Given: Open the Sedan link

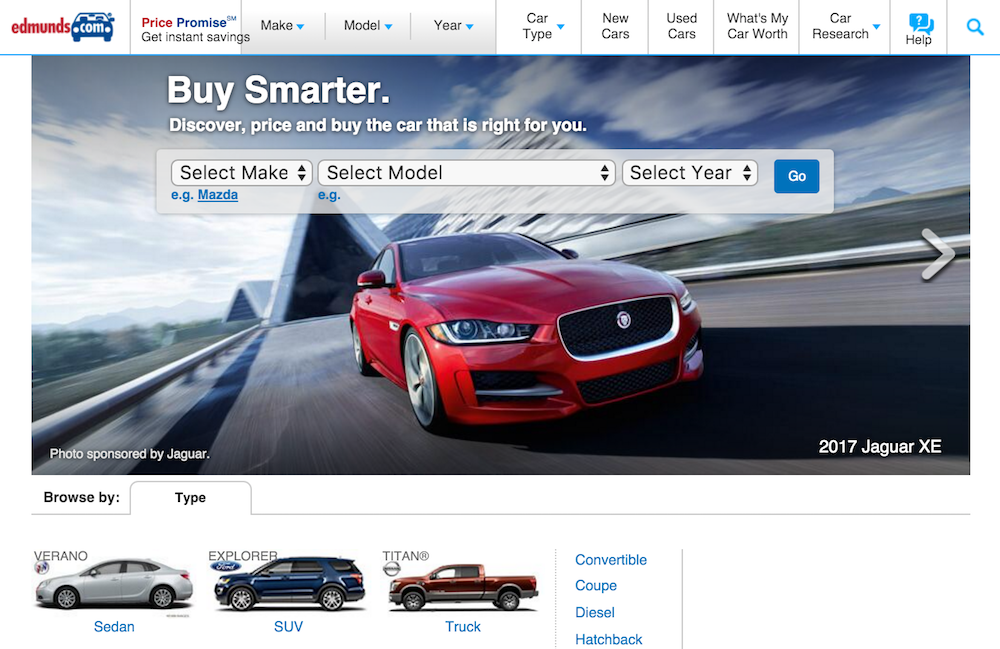Looking at the screenshot, I should coord(114,627).
